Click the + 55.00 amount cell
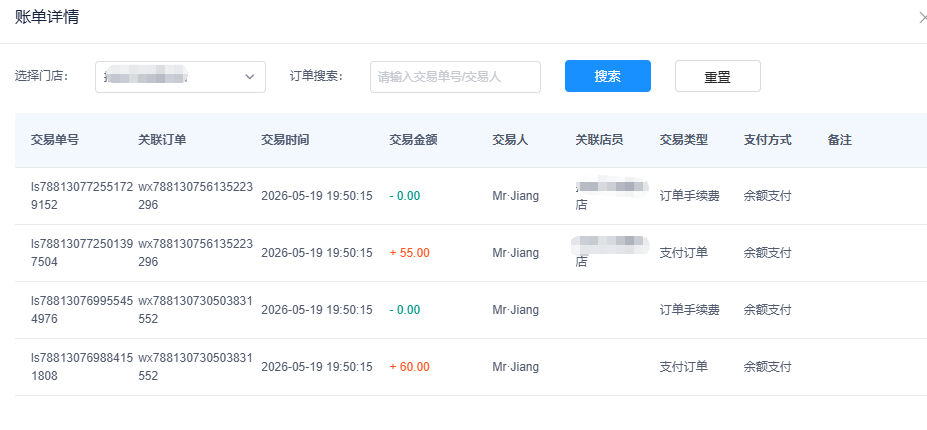The image size is (927, 430). click(410, 253)
